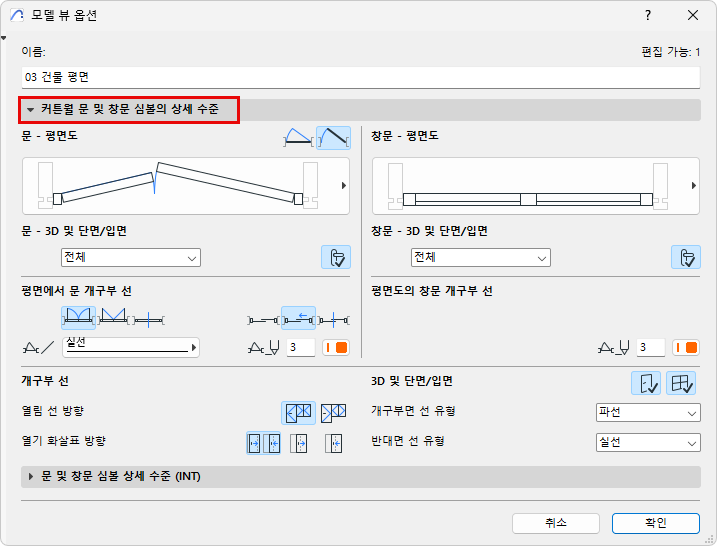Toggle window opening line in 3D view
717x546 pixels.
tap(682, 382)
